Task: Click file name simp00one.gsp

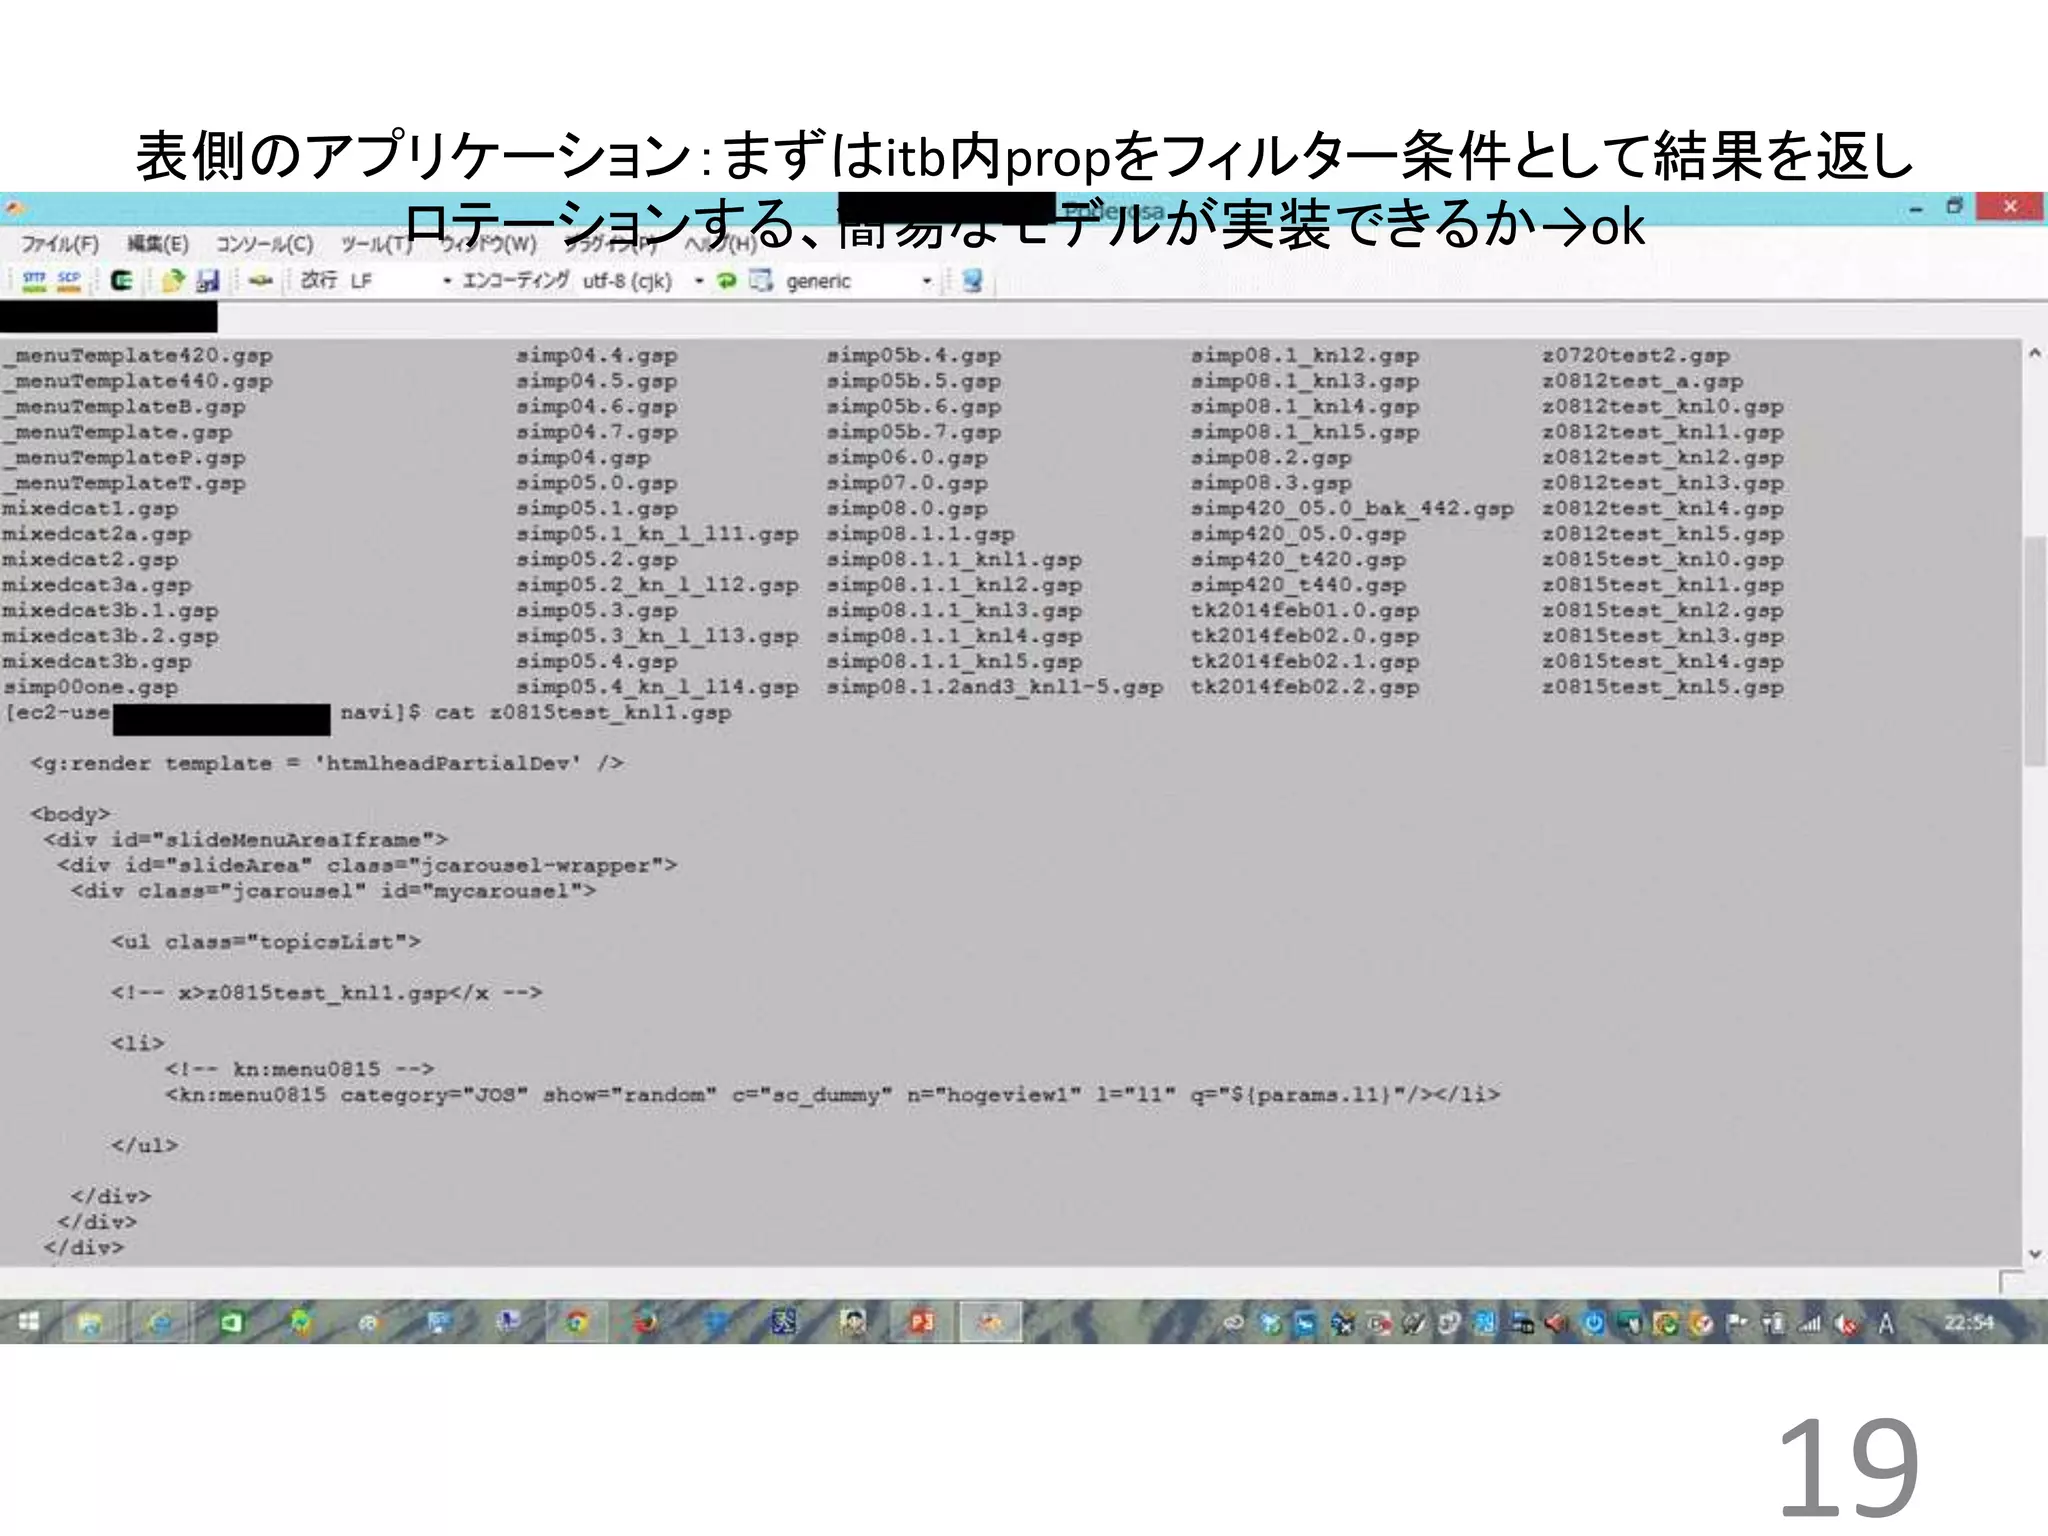Action: click(x=91, y=687)
